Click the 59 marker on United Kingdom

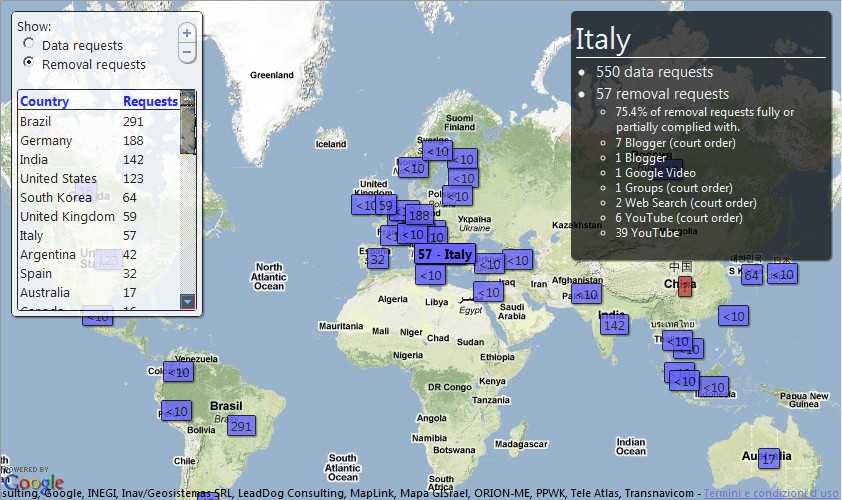pos(385,206)
